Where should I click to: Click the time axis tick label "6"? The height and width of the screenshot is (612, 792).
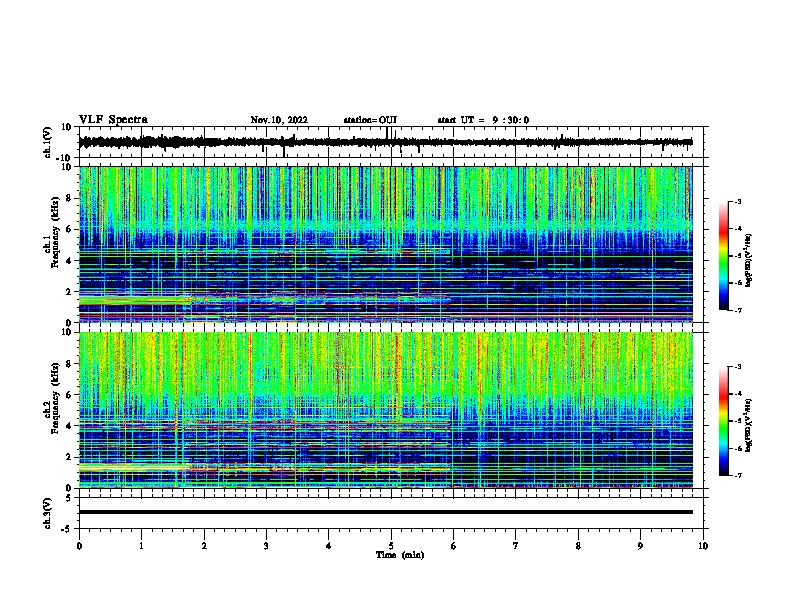coord(454,546)
